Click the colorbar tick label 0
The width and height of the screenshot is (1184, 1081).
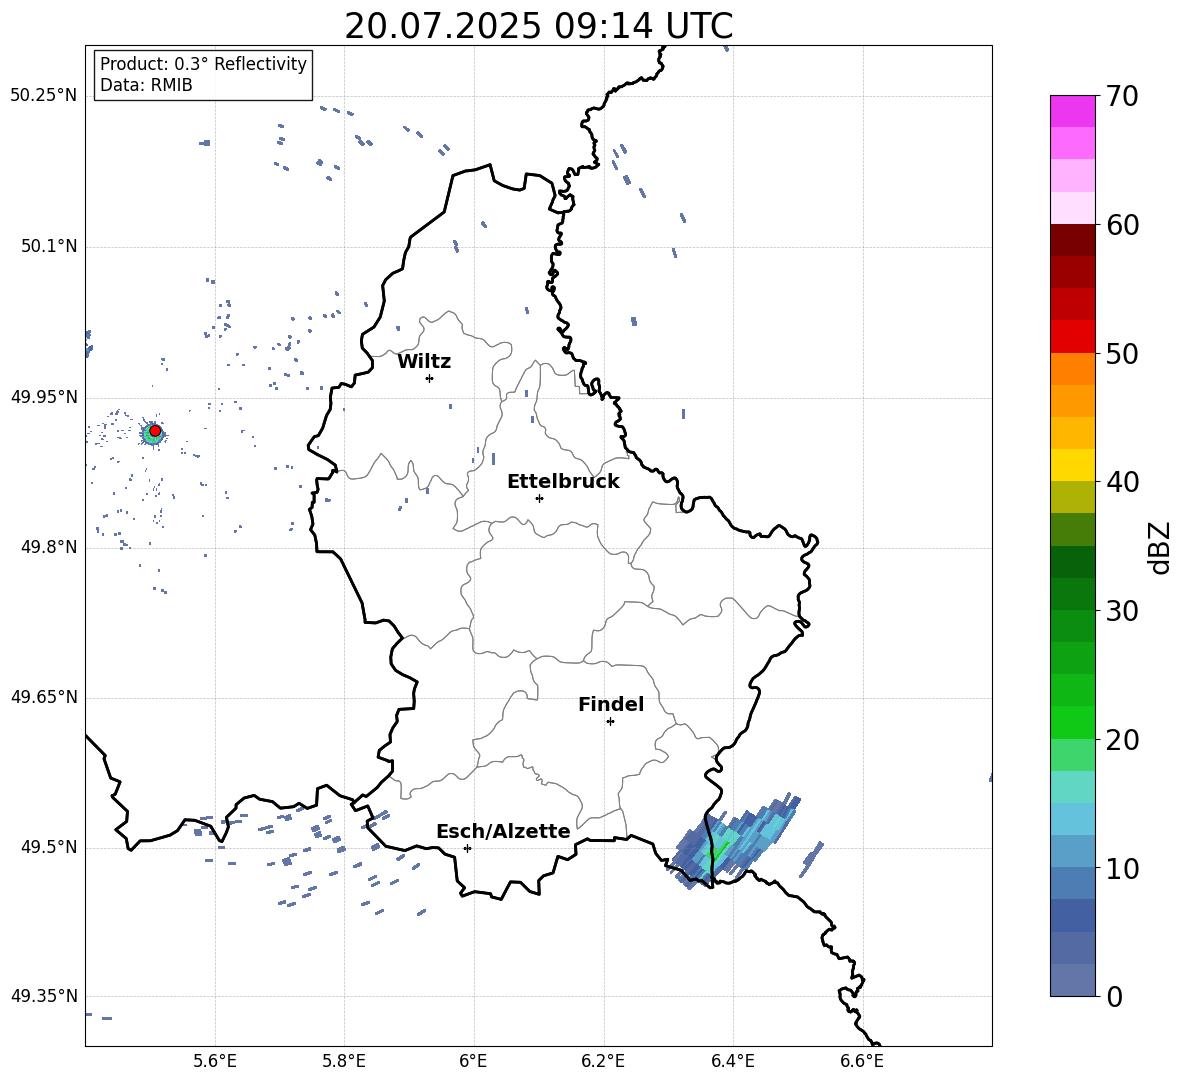tap(1114, 996)
